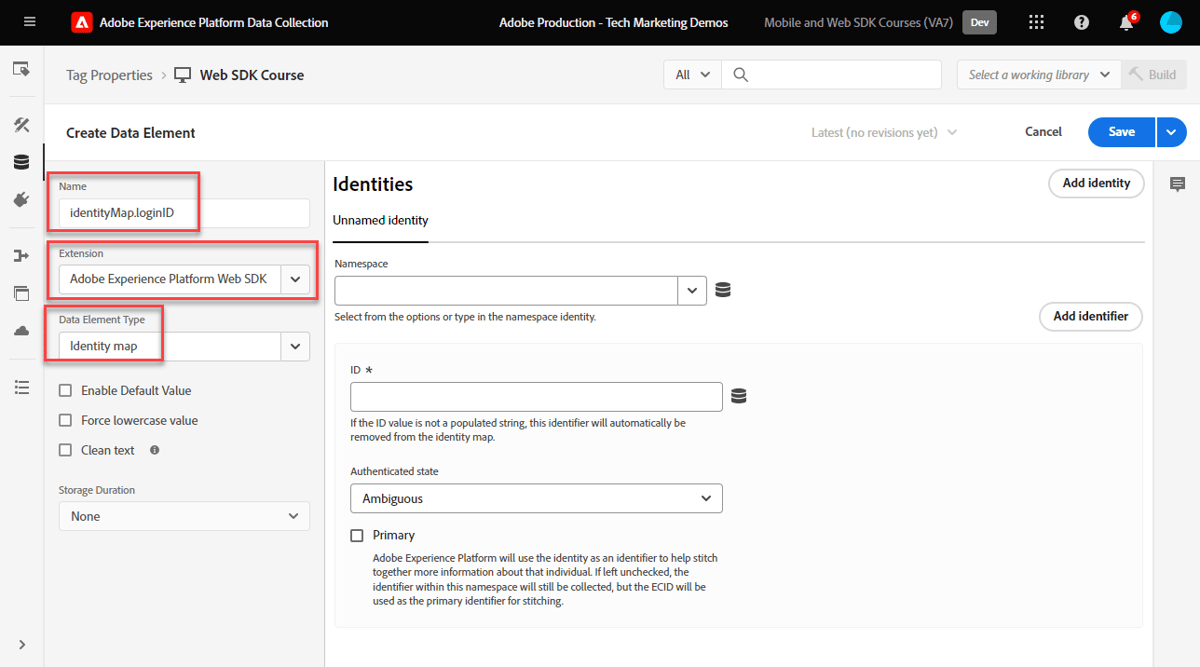Image resolution: width=1200 pixels, height=667 pixels.
Task: Switch to the Unnamed identity tab
Action: 380,221
